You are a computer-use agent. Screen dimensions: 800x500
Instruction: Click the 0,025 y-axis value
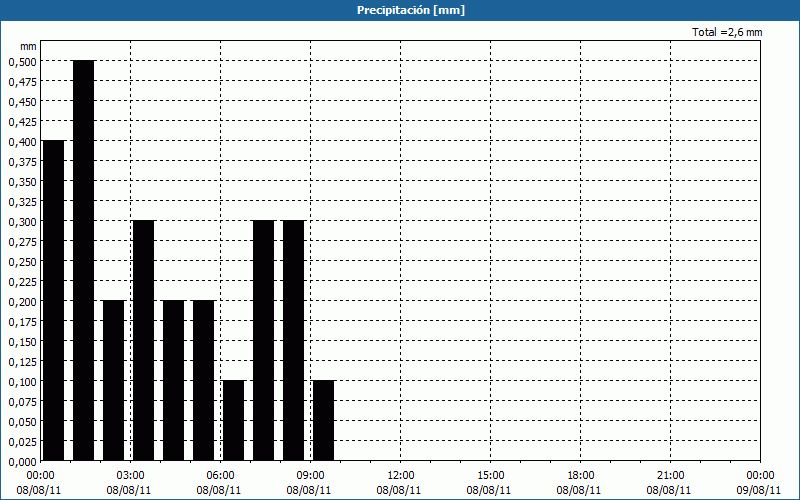point(23,442)
